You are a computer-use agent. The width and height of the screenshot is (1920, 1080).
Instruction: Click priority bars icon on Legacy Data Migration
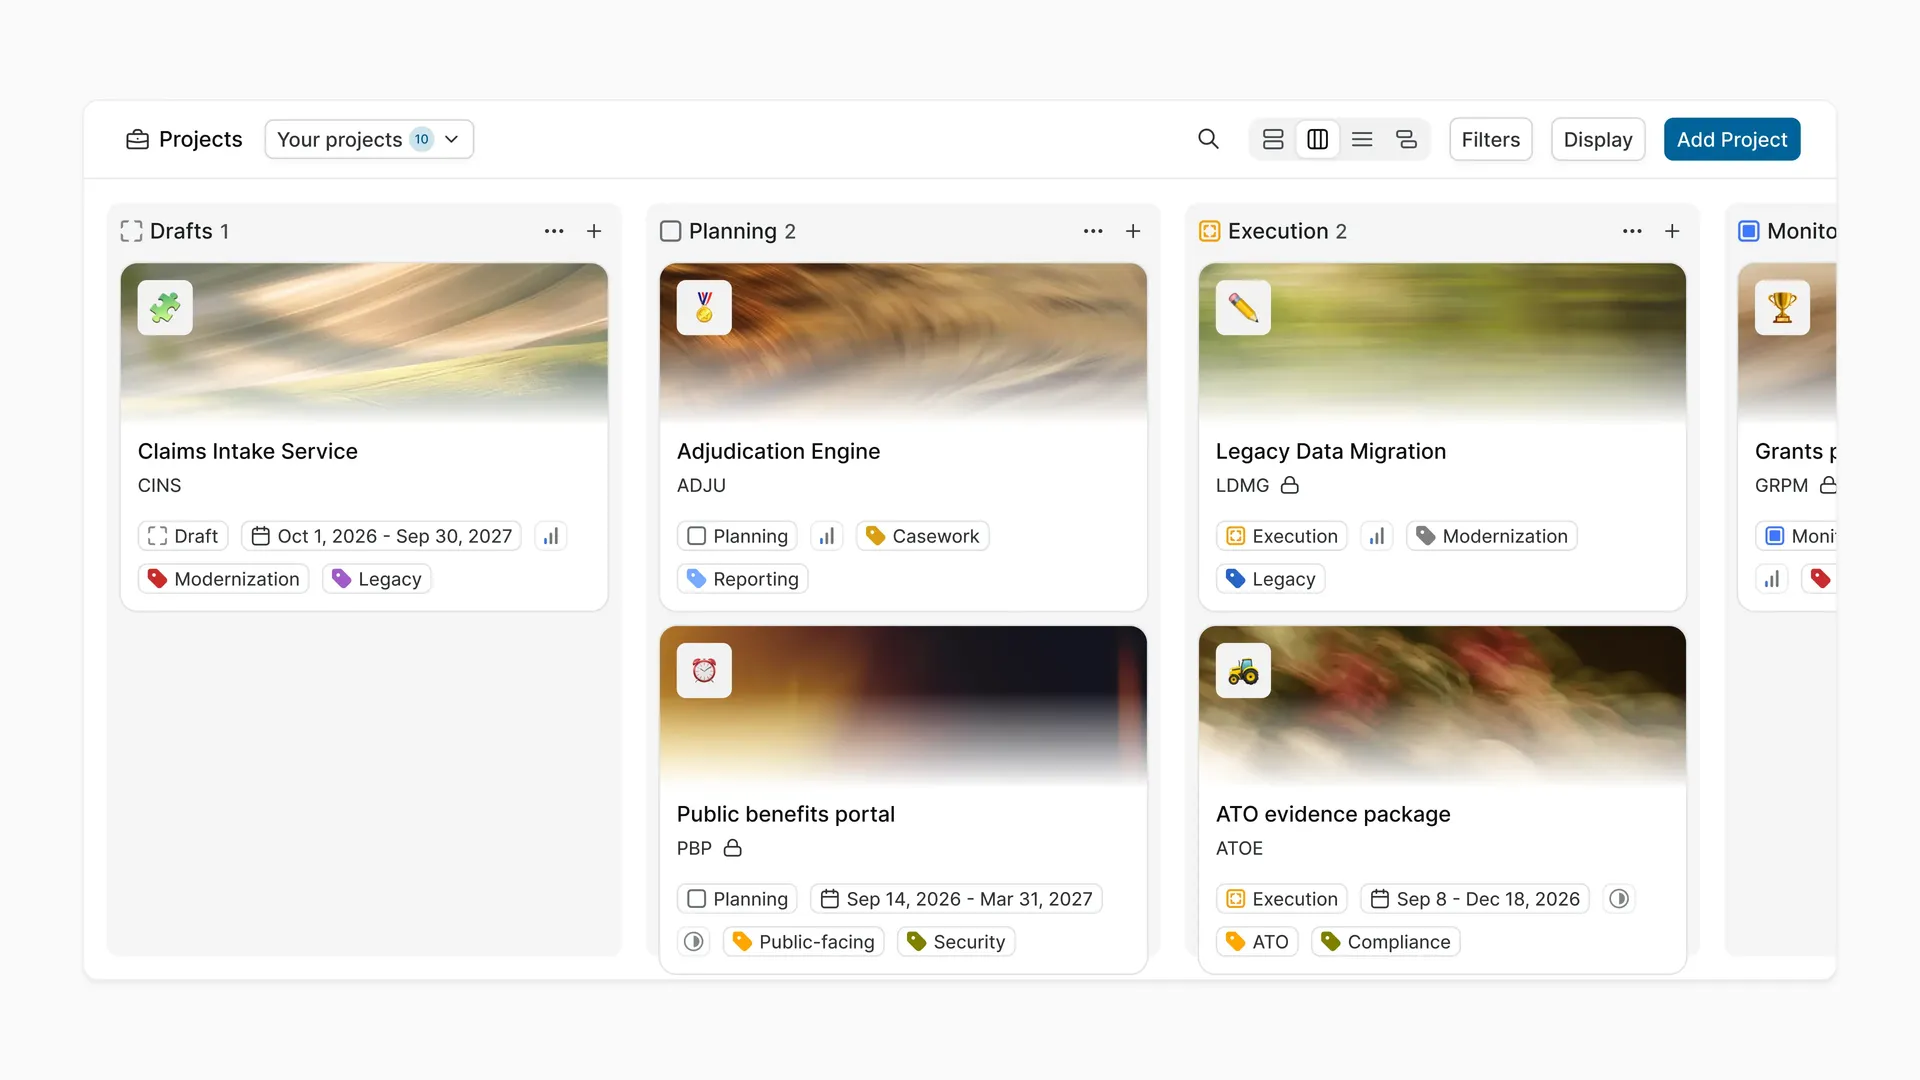tap(1377, 536)
